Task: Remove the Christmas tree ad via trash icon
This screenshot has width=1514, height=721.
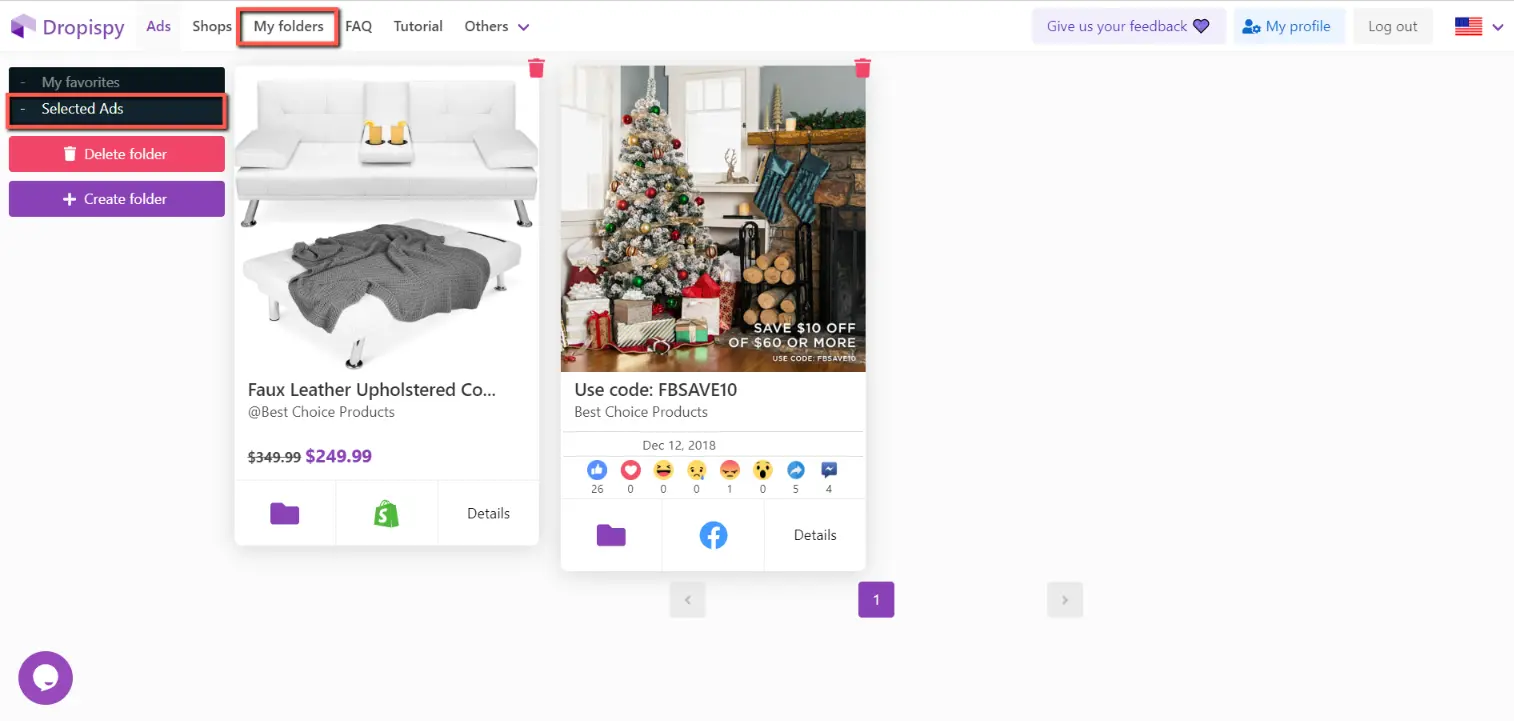Action: (862, 67)
